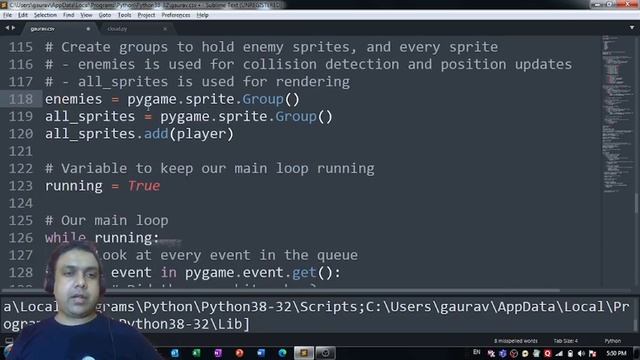
Task: Click the EN language indicator
Action: (476, 352)
